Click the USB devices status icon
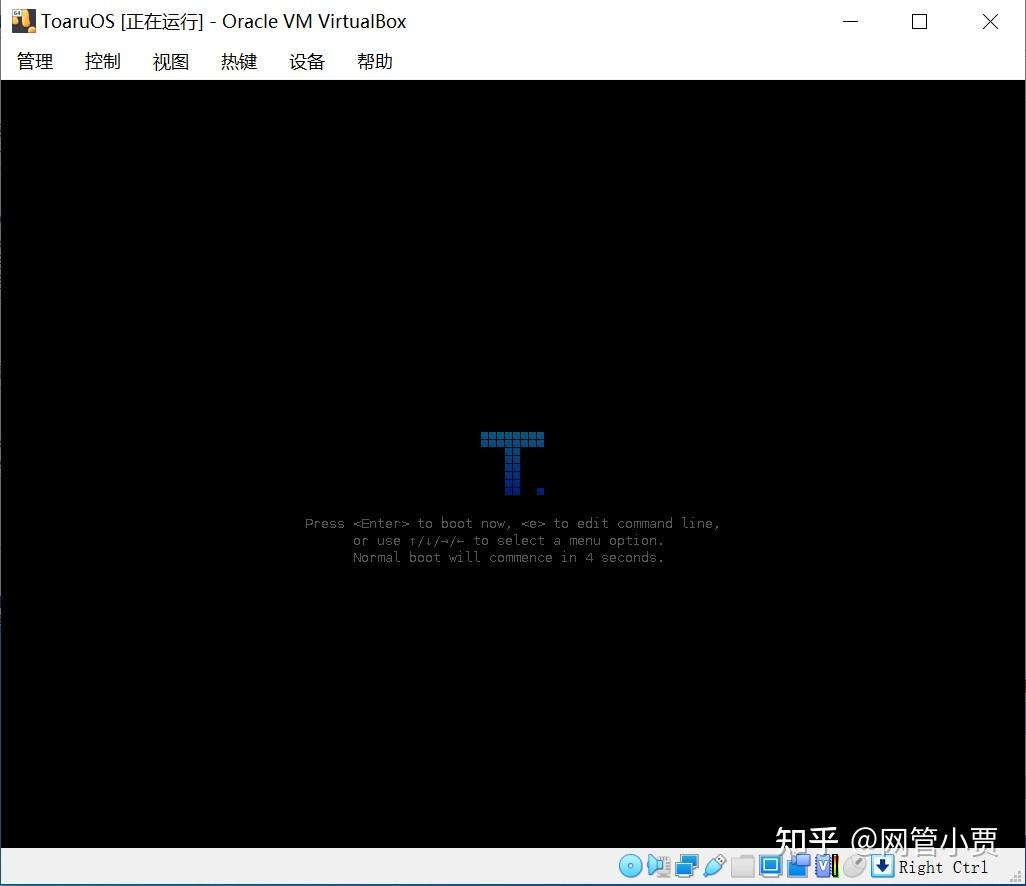The width and height of the screenshot is (1026, 886). (715, 865)
